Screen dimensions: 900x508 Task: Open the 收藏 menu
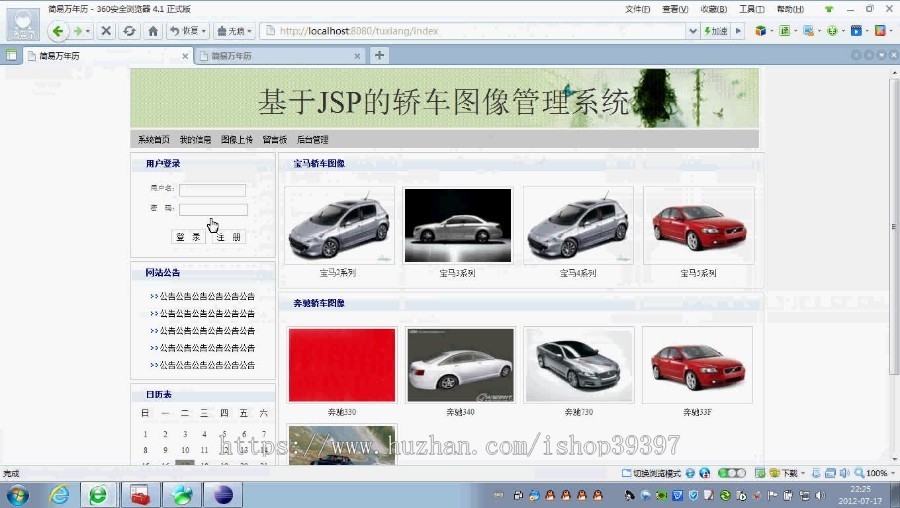(x=713, y=9)
